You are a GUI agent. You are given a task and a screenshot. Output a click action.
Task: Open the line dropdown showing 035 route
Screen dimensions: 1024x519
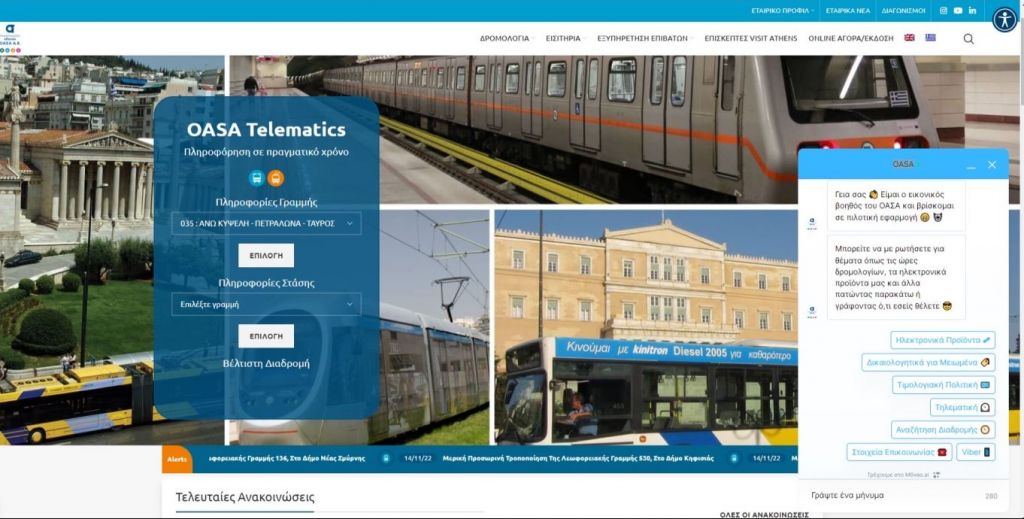tap(266, 223)
